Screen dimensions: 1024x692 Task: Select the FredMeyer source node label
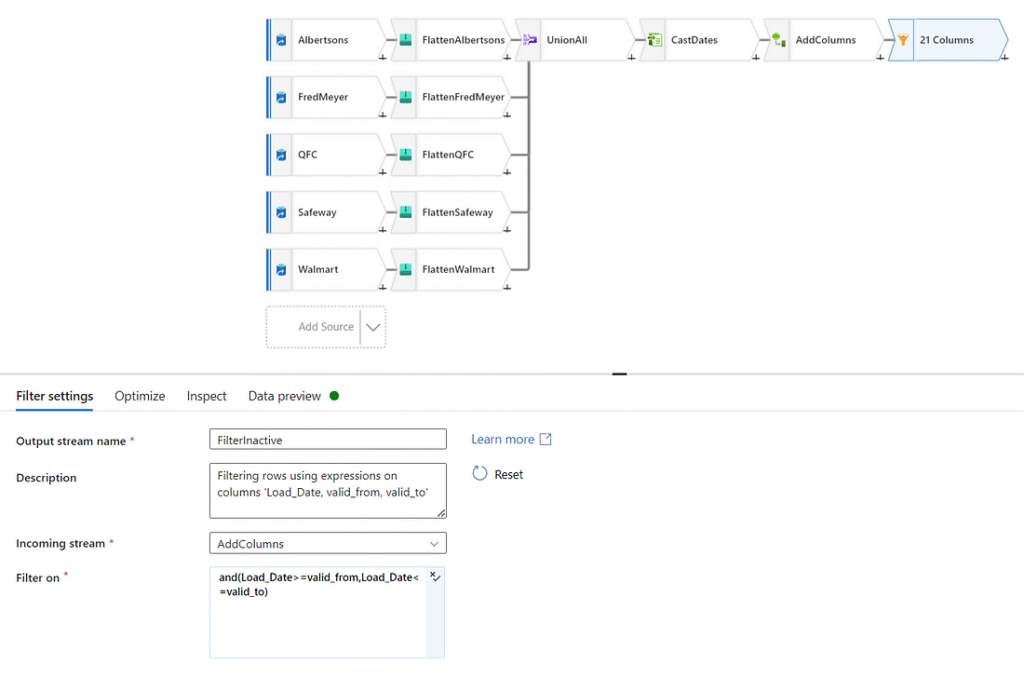point(323,97)
